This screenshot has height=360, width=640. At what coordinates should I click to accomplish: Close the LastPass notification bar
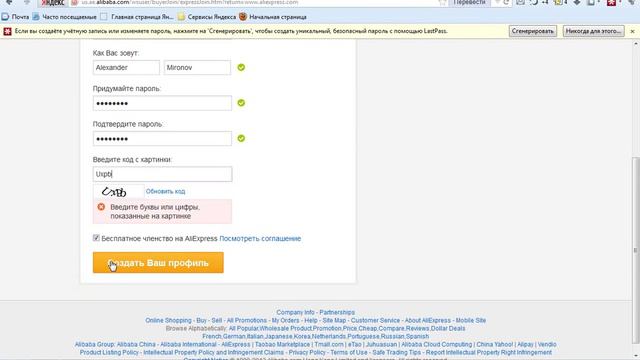pos(632,31)
